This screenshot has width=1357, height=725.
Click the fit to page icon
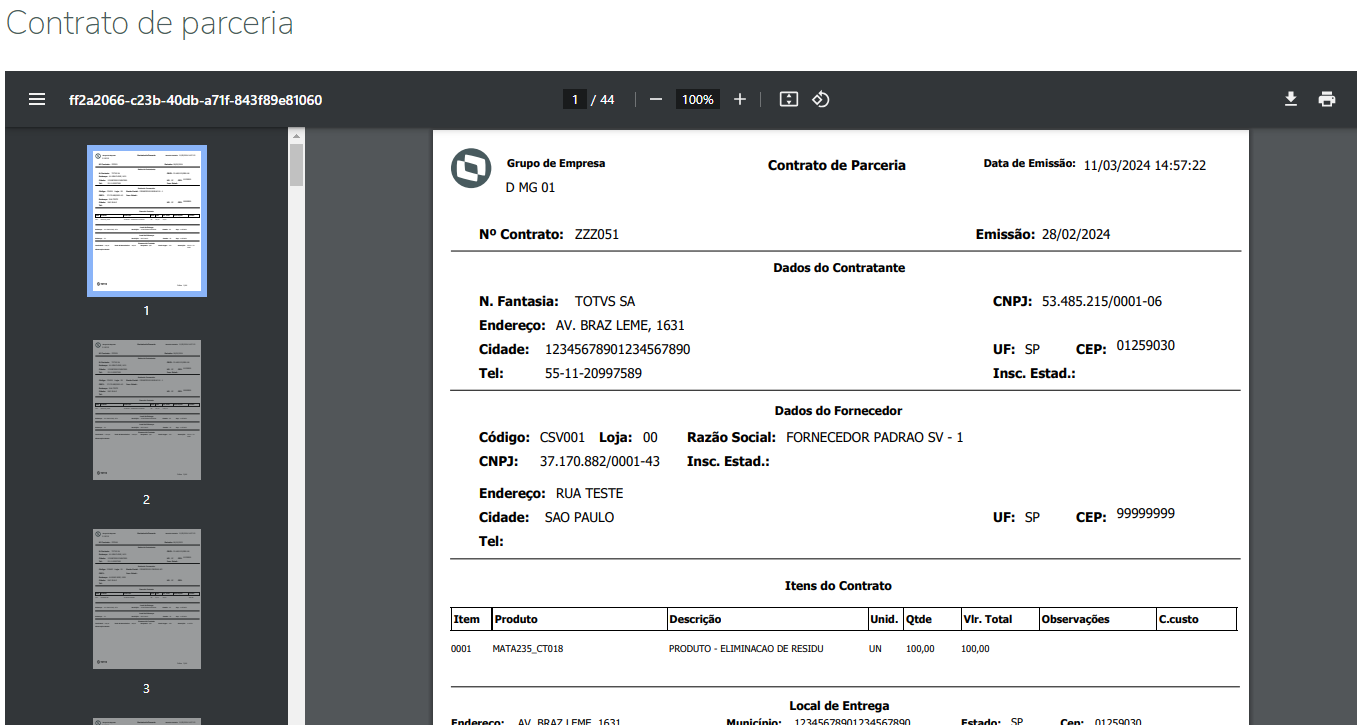[x=789, y=99]
